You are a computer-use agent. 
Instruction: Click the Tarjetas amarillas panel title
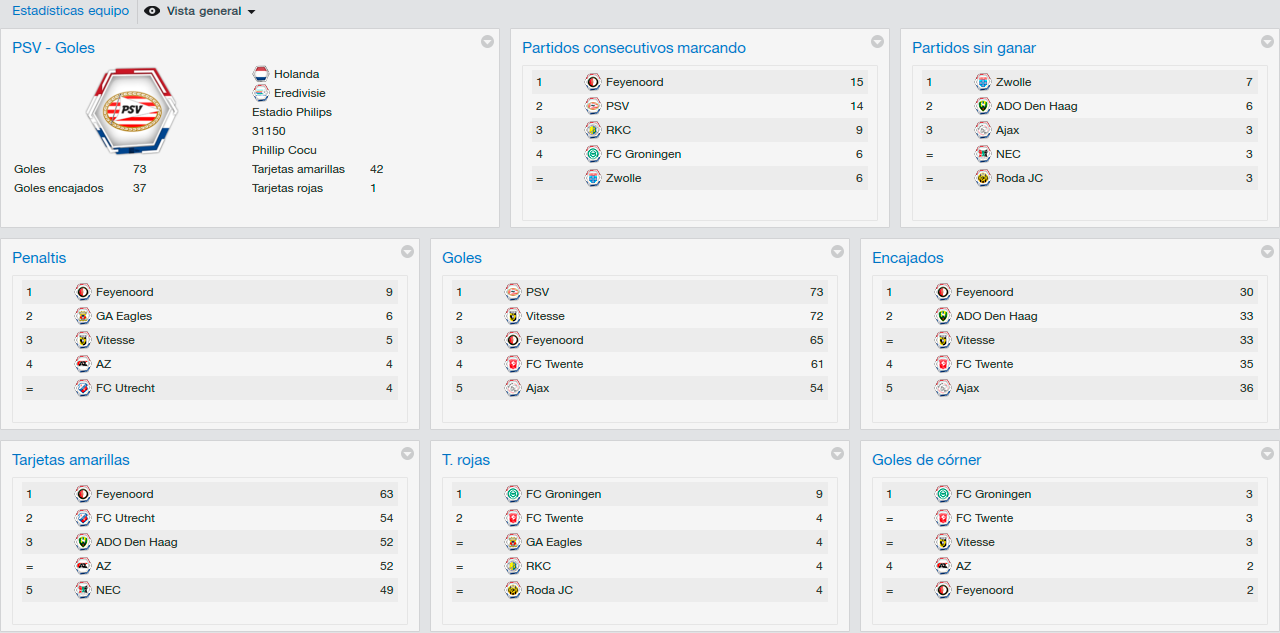71,460
